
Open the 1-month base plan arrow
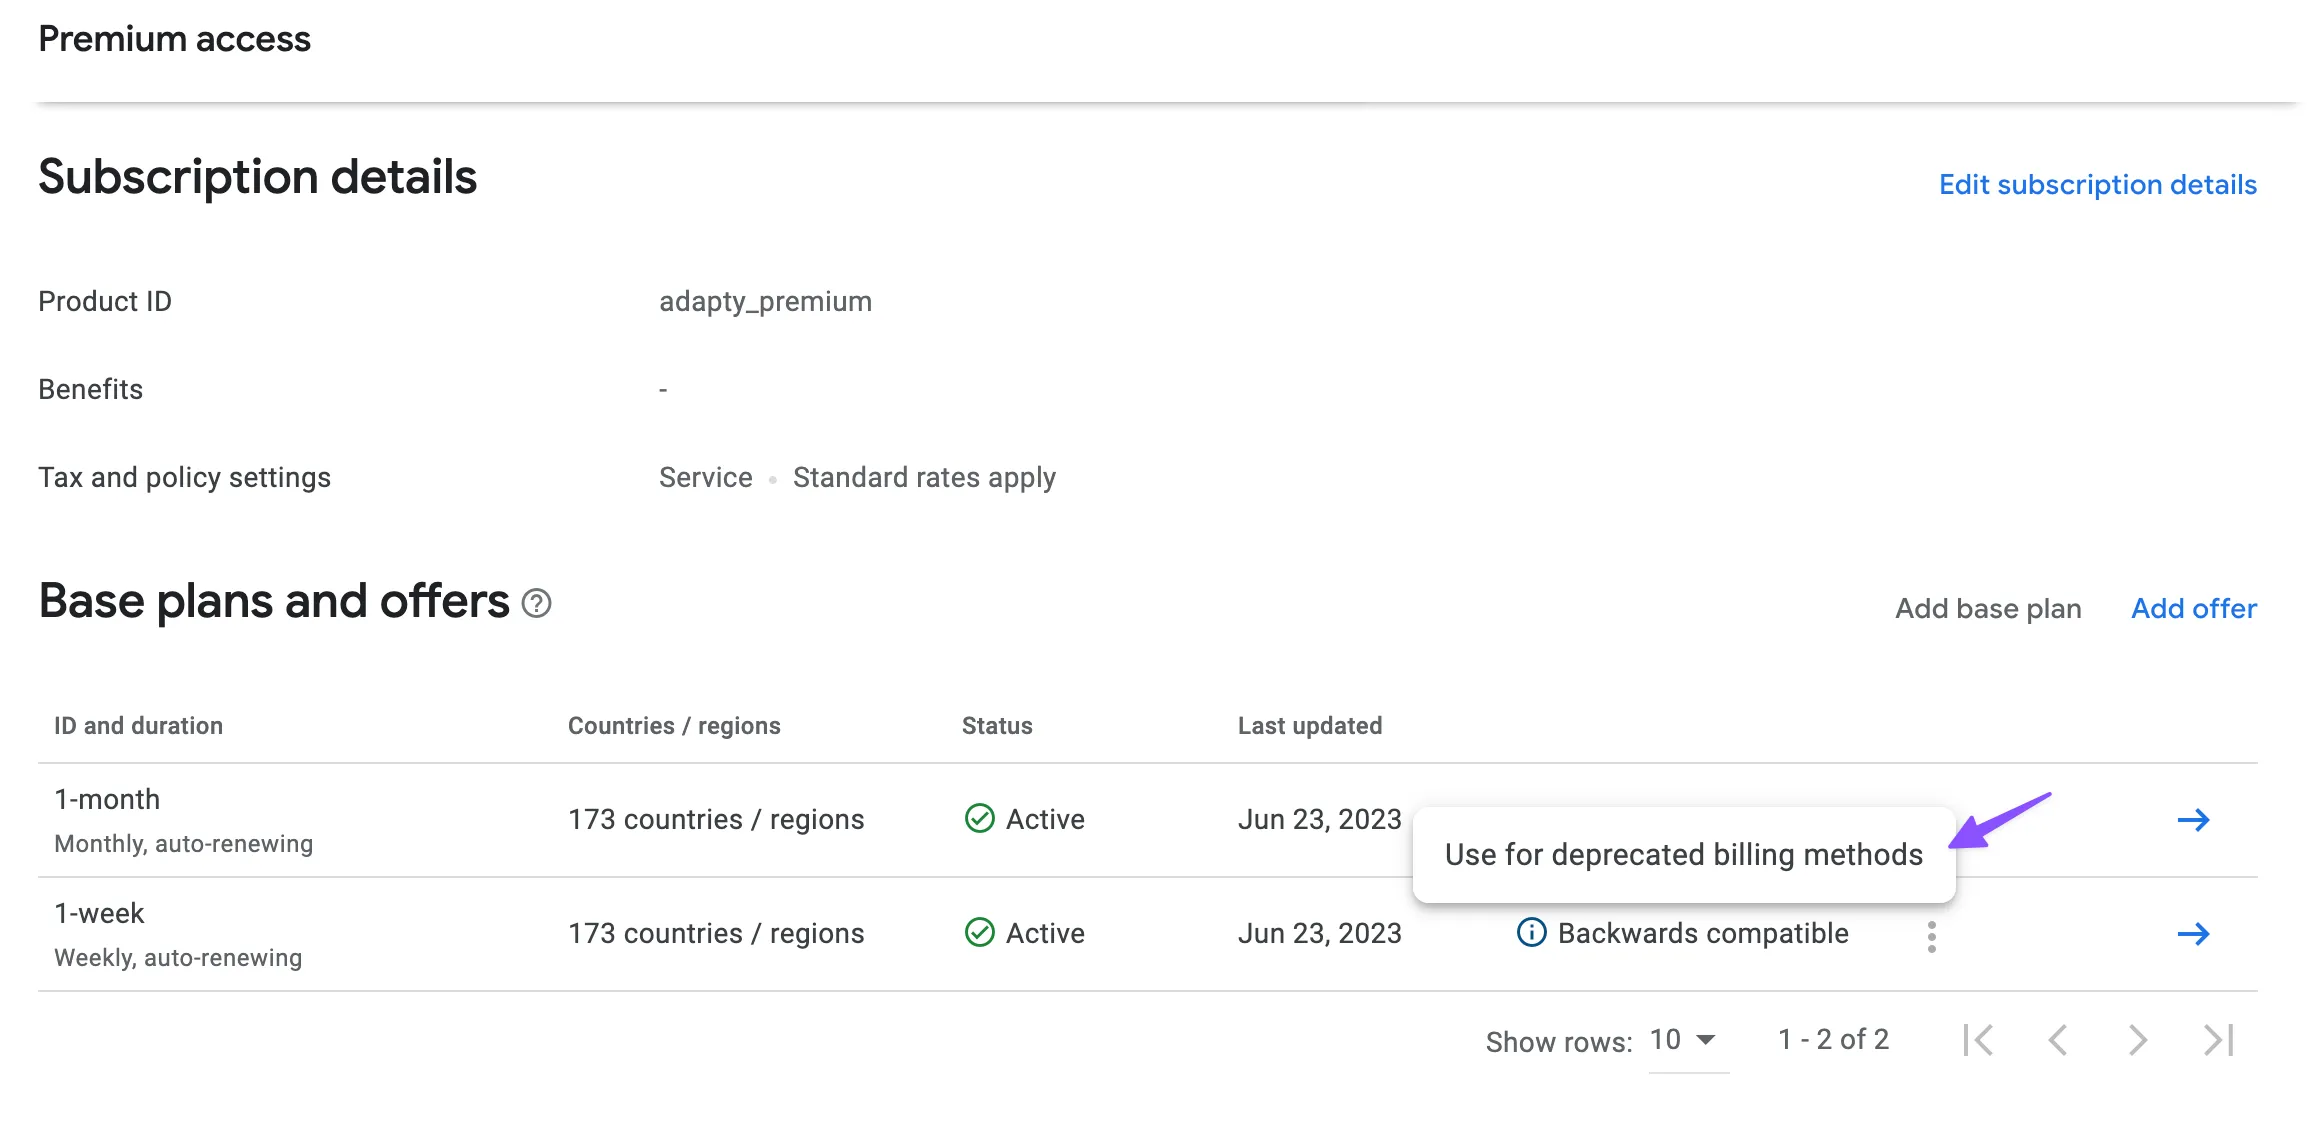click(x=2193, y=820)
